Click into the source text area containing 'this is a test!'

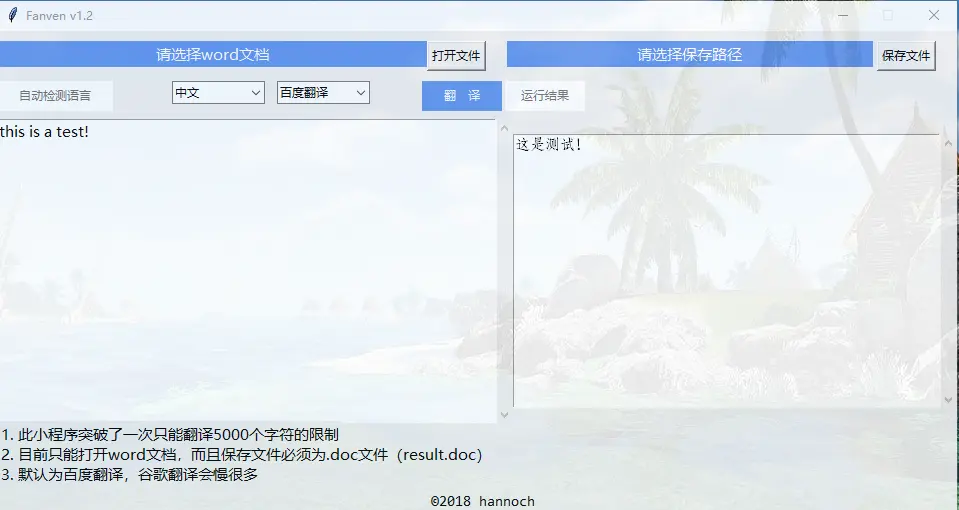[248, 270]
